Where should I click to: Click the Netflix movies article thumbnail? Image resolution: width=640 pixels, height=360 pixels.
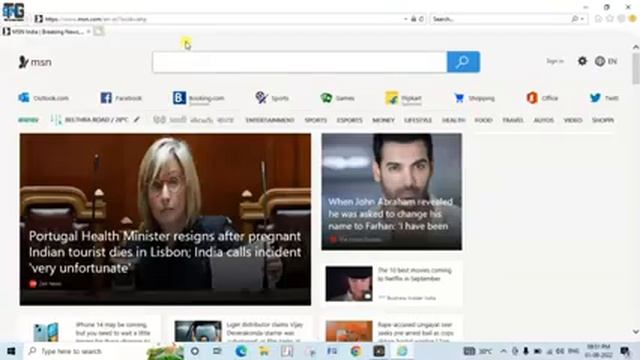[349, 284]
